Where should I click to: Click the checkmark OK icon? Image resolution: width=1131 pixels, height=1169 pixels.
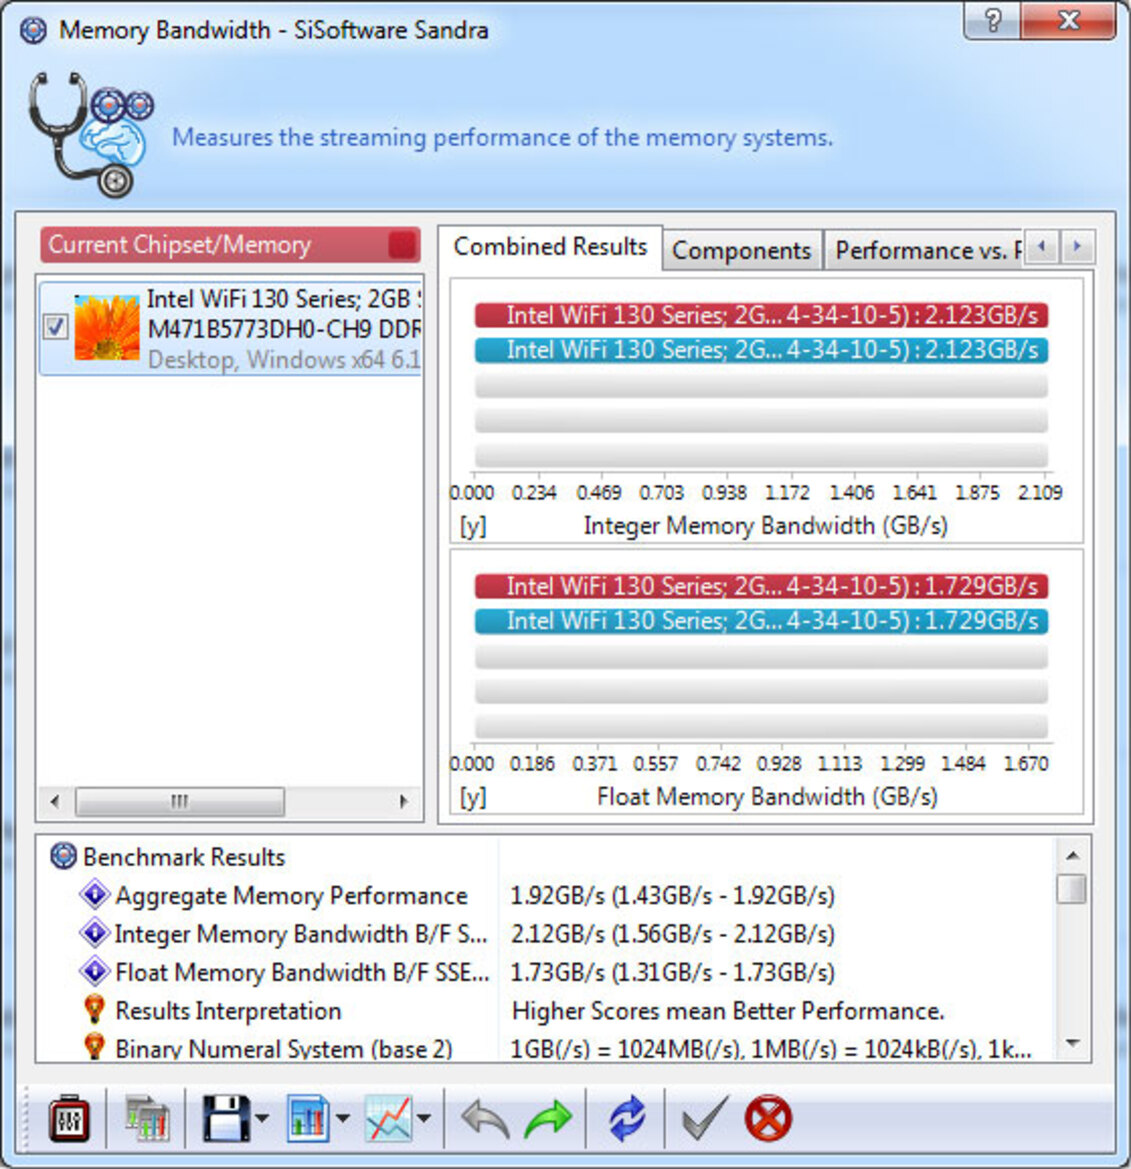click(704, 1118)
